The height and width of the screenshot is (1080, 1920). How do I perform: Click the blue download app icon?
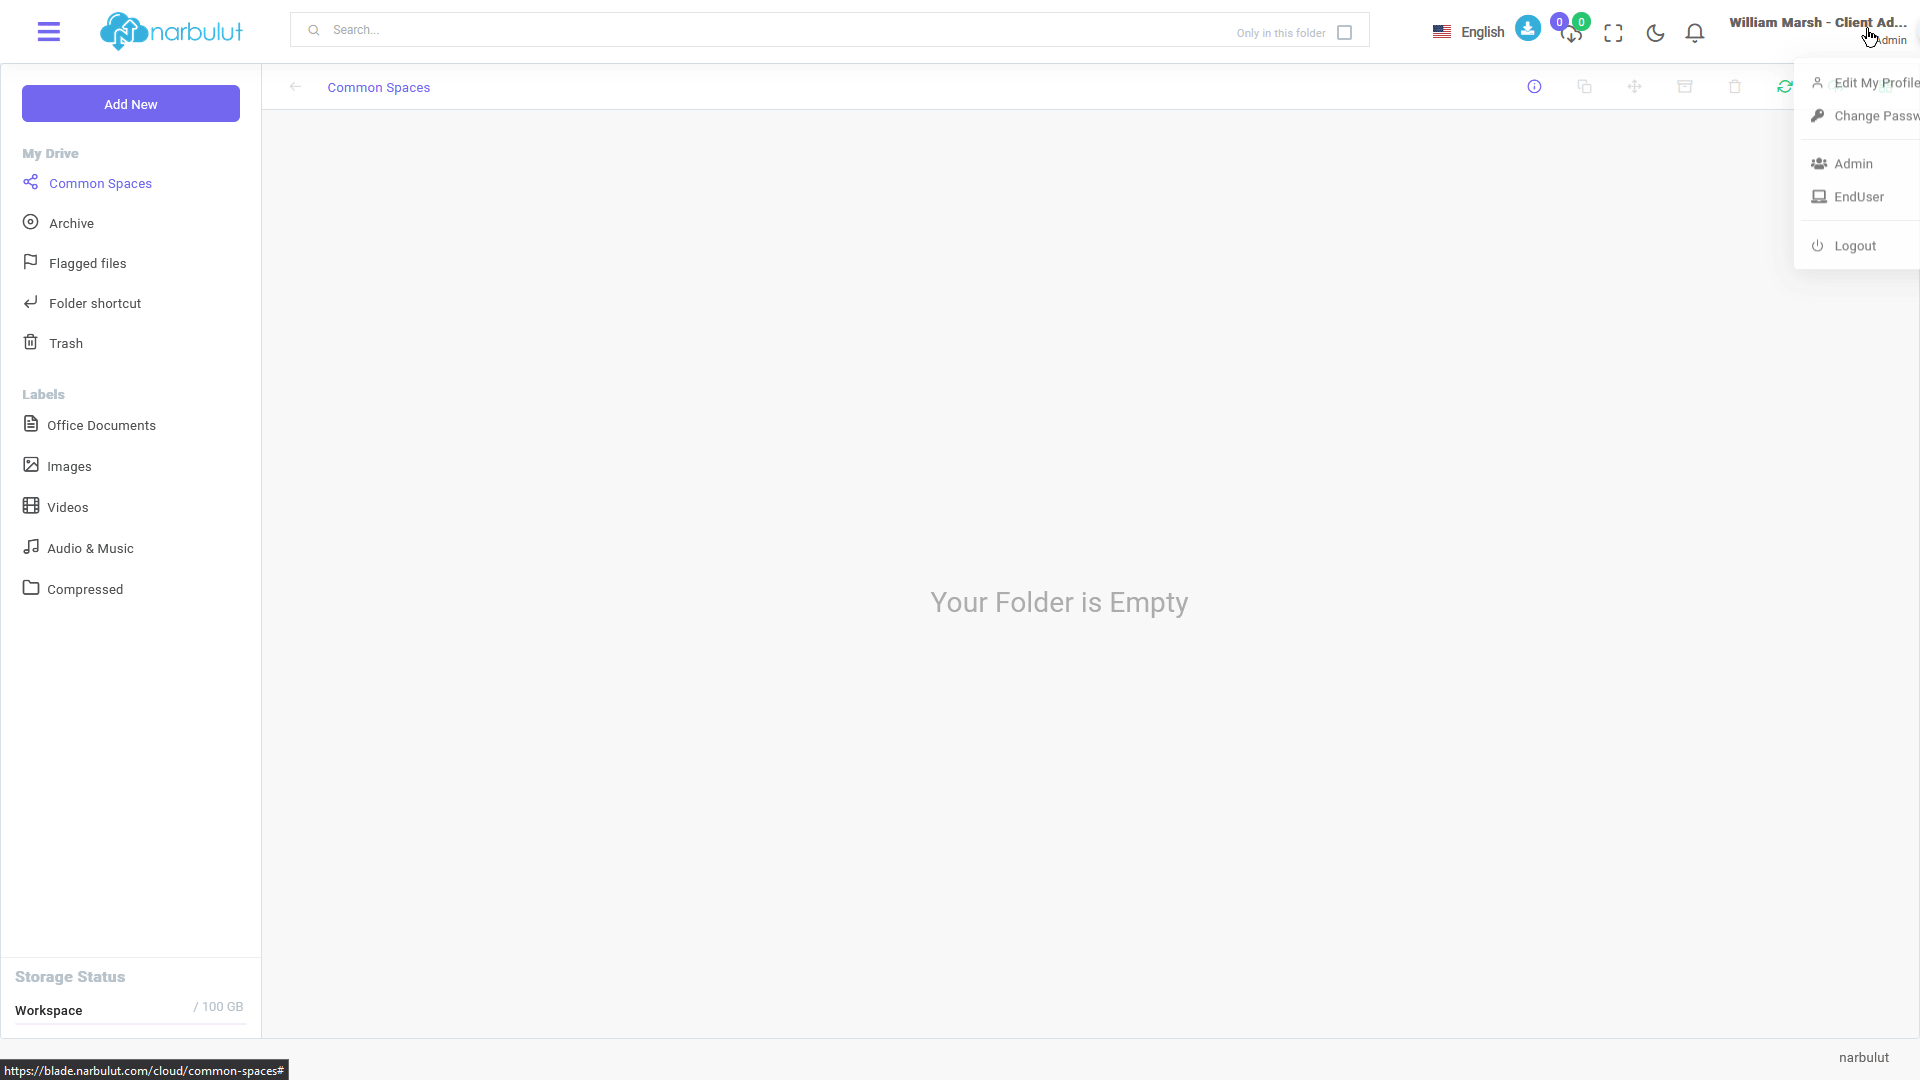pos(1527,28)
